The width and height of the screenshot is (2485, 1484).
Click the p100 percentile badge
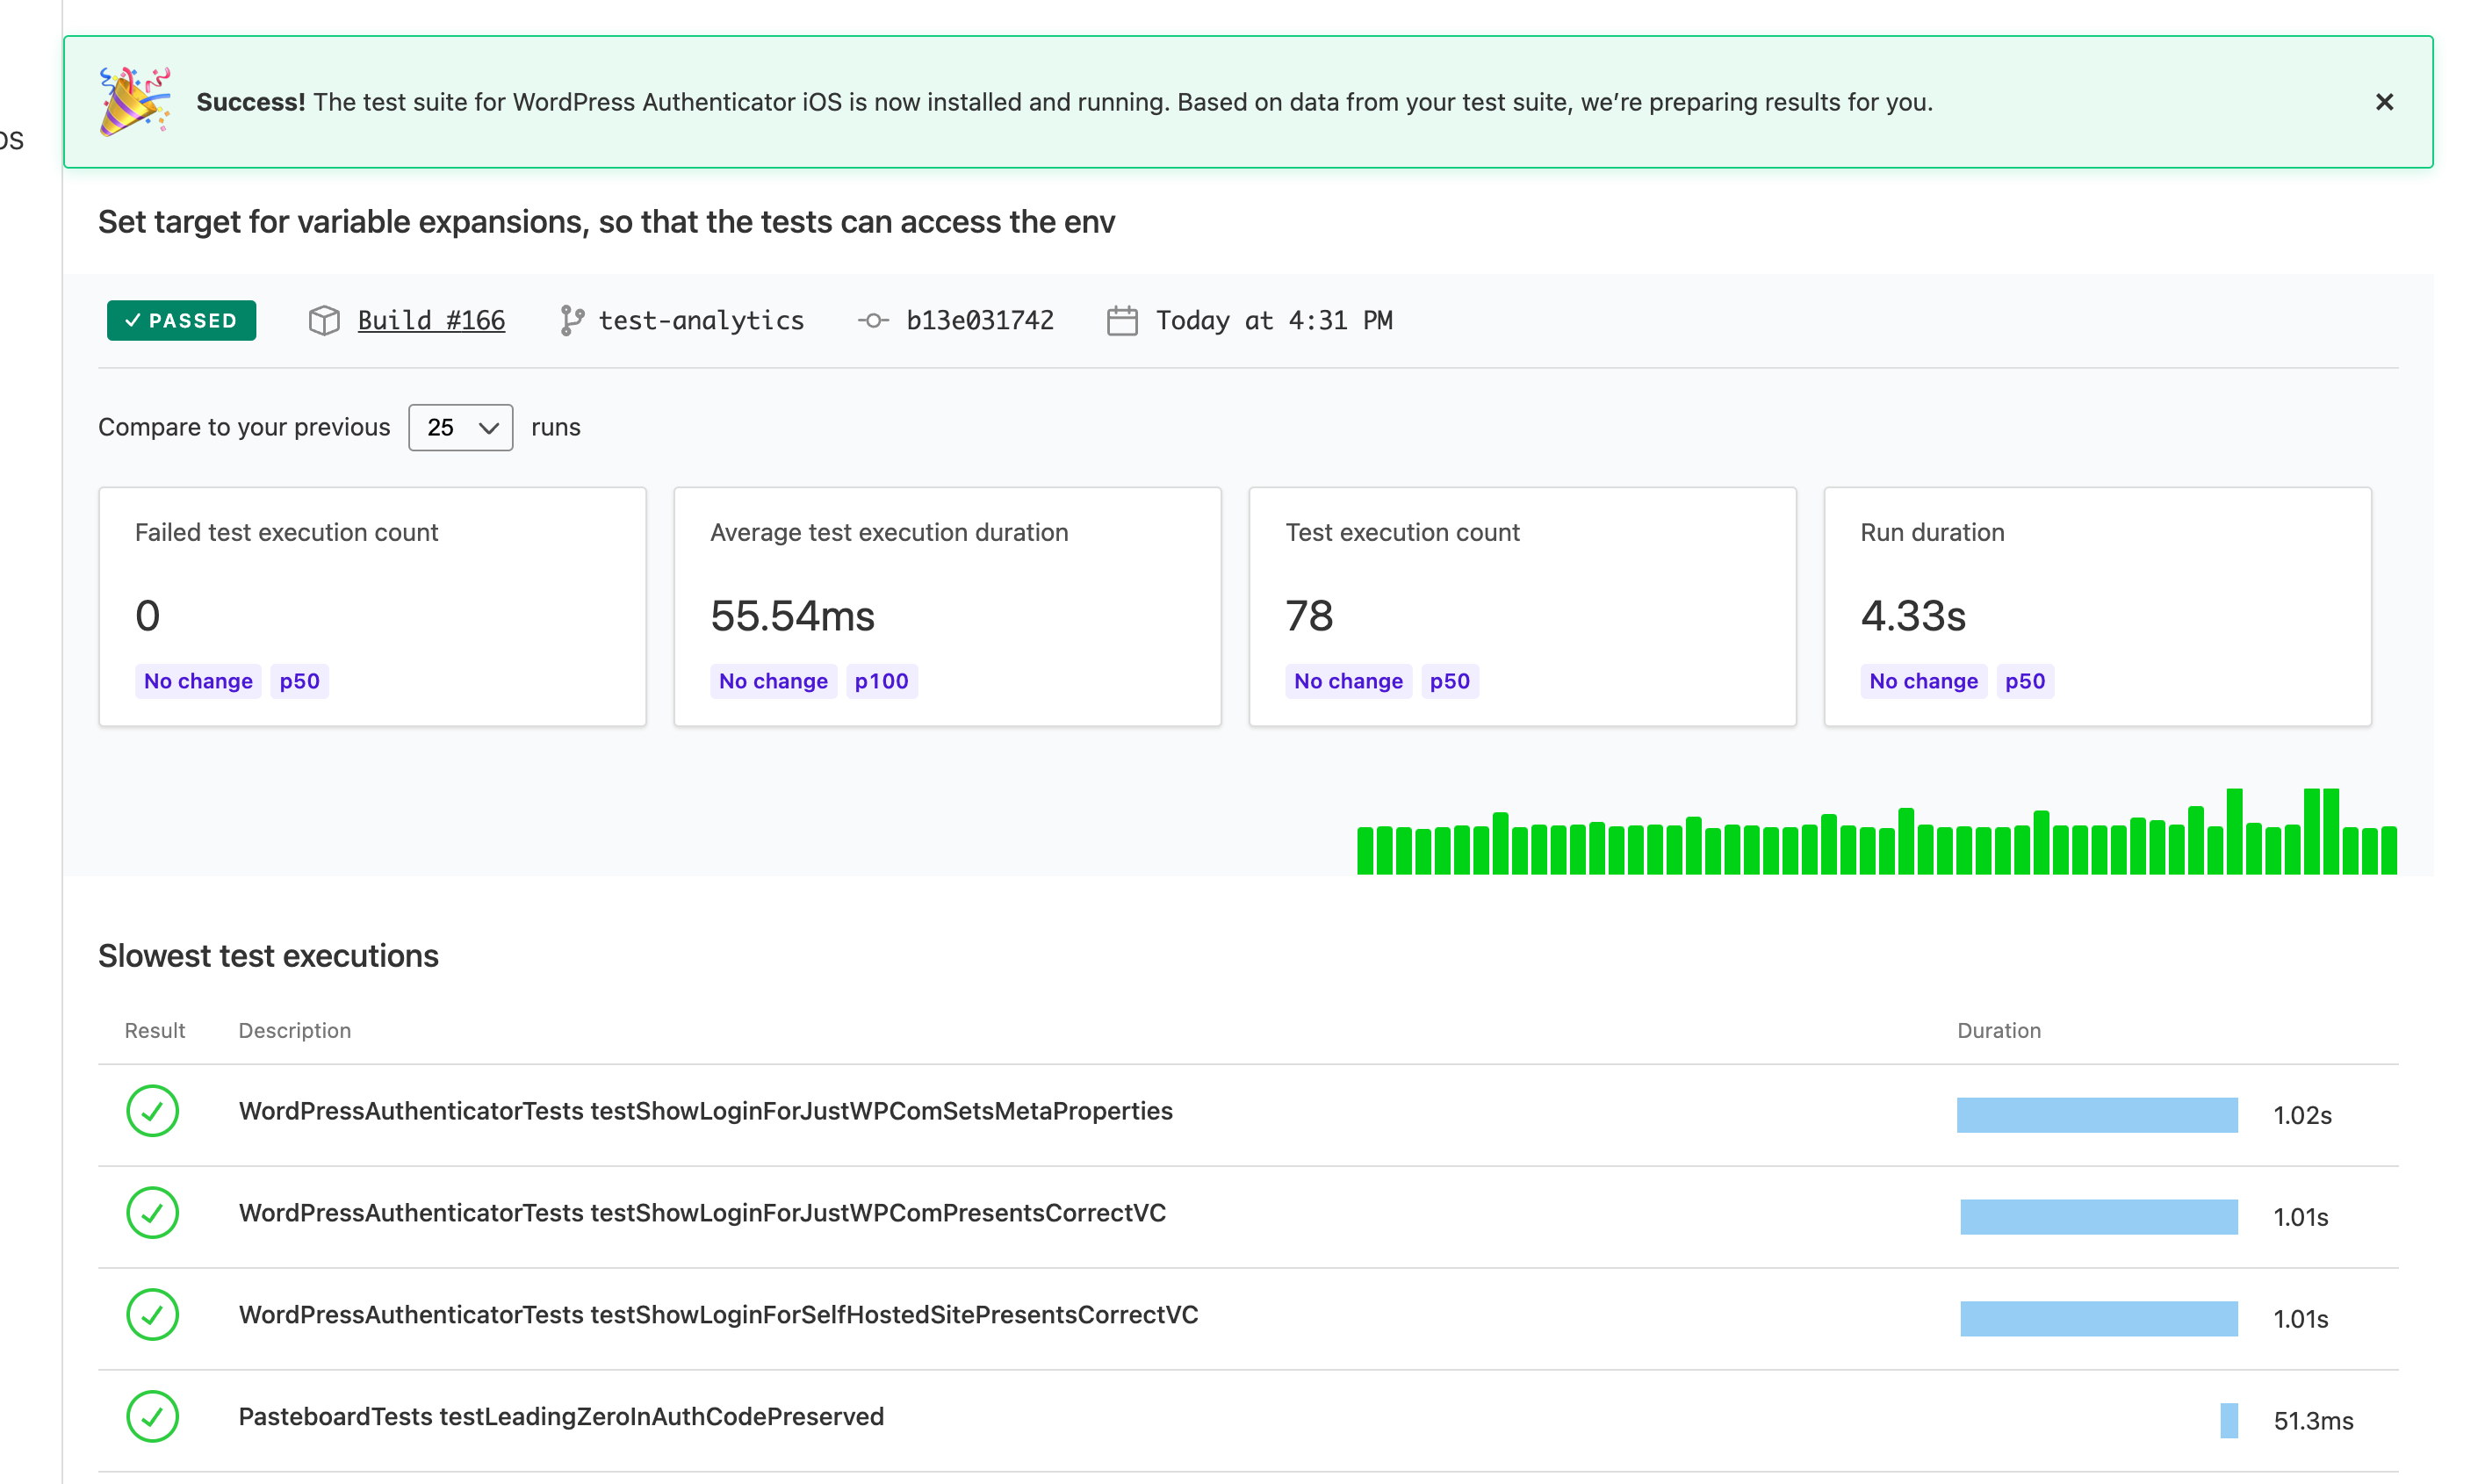point(881,681)
